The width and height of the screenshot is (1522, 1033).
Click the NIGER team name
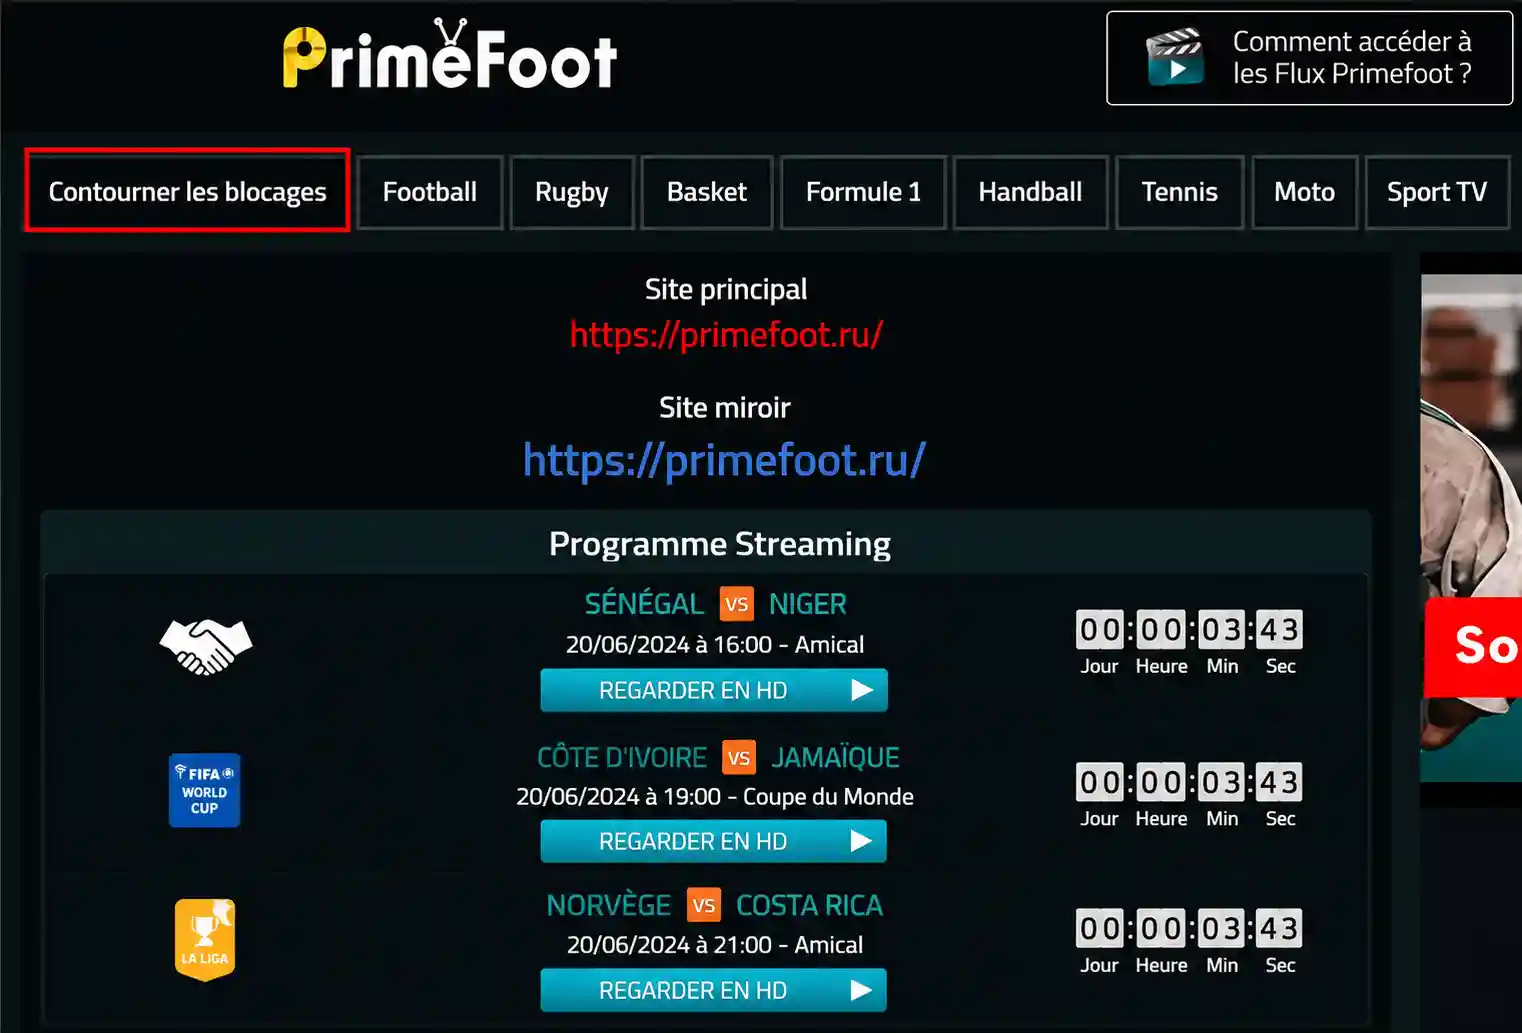(808, 604)
